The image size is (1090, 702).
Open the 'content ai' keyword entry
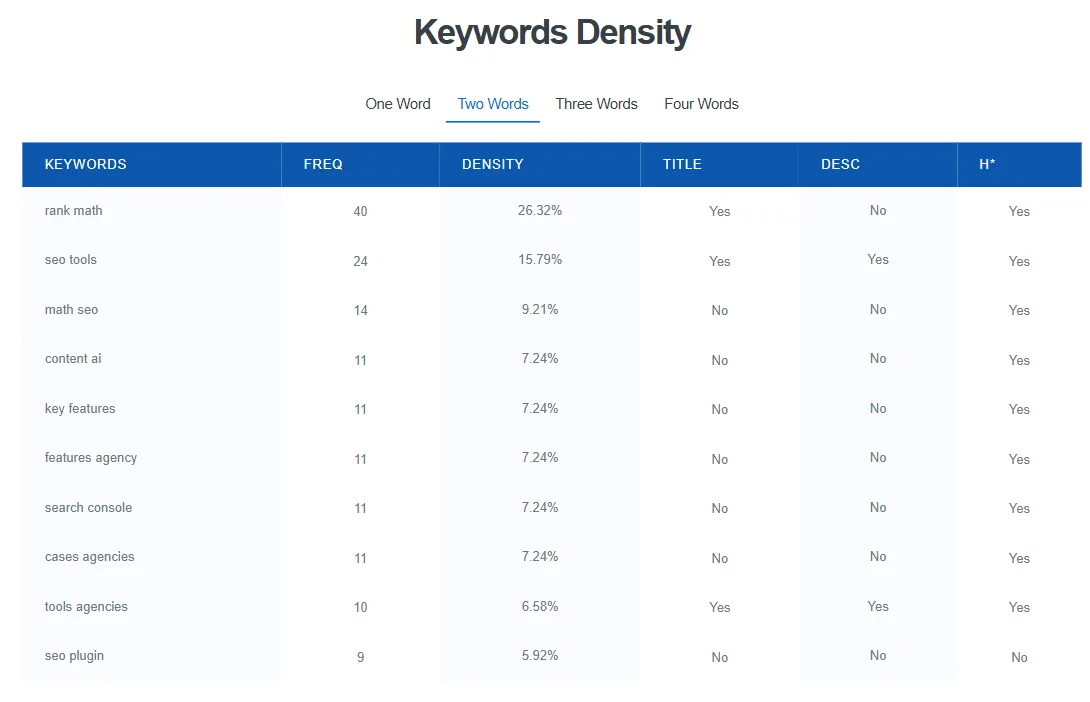tap(72, 358)
